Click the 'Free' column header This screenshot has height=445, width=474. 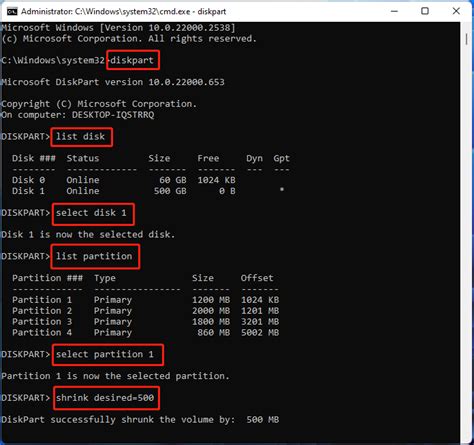point(208,158)
